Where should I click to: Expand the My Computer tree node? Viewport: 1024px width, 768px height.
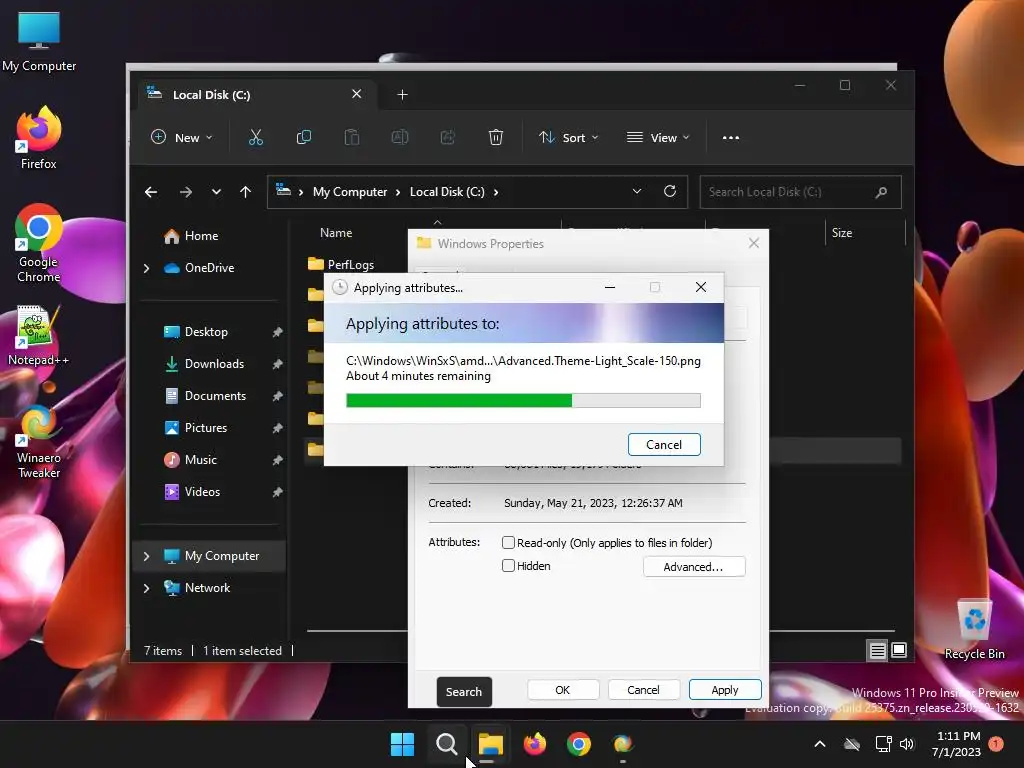146,556
